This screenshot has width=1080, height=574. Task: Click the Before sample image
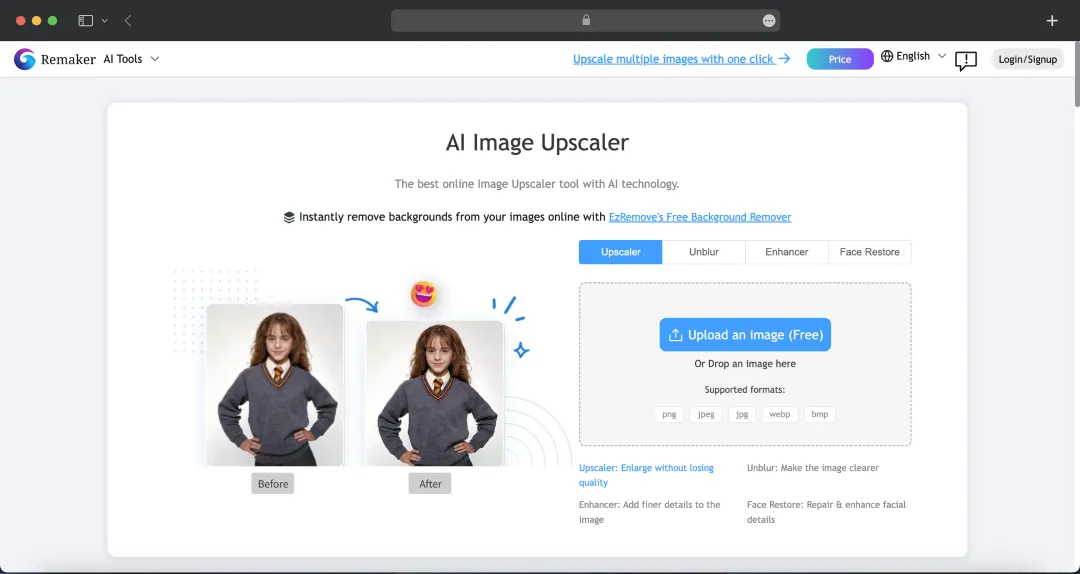click(275, 385)
